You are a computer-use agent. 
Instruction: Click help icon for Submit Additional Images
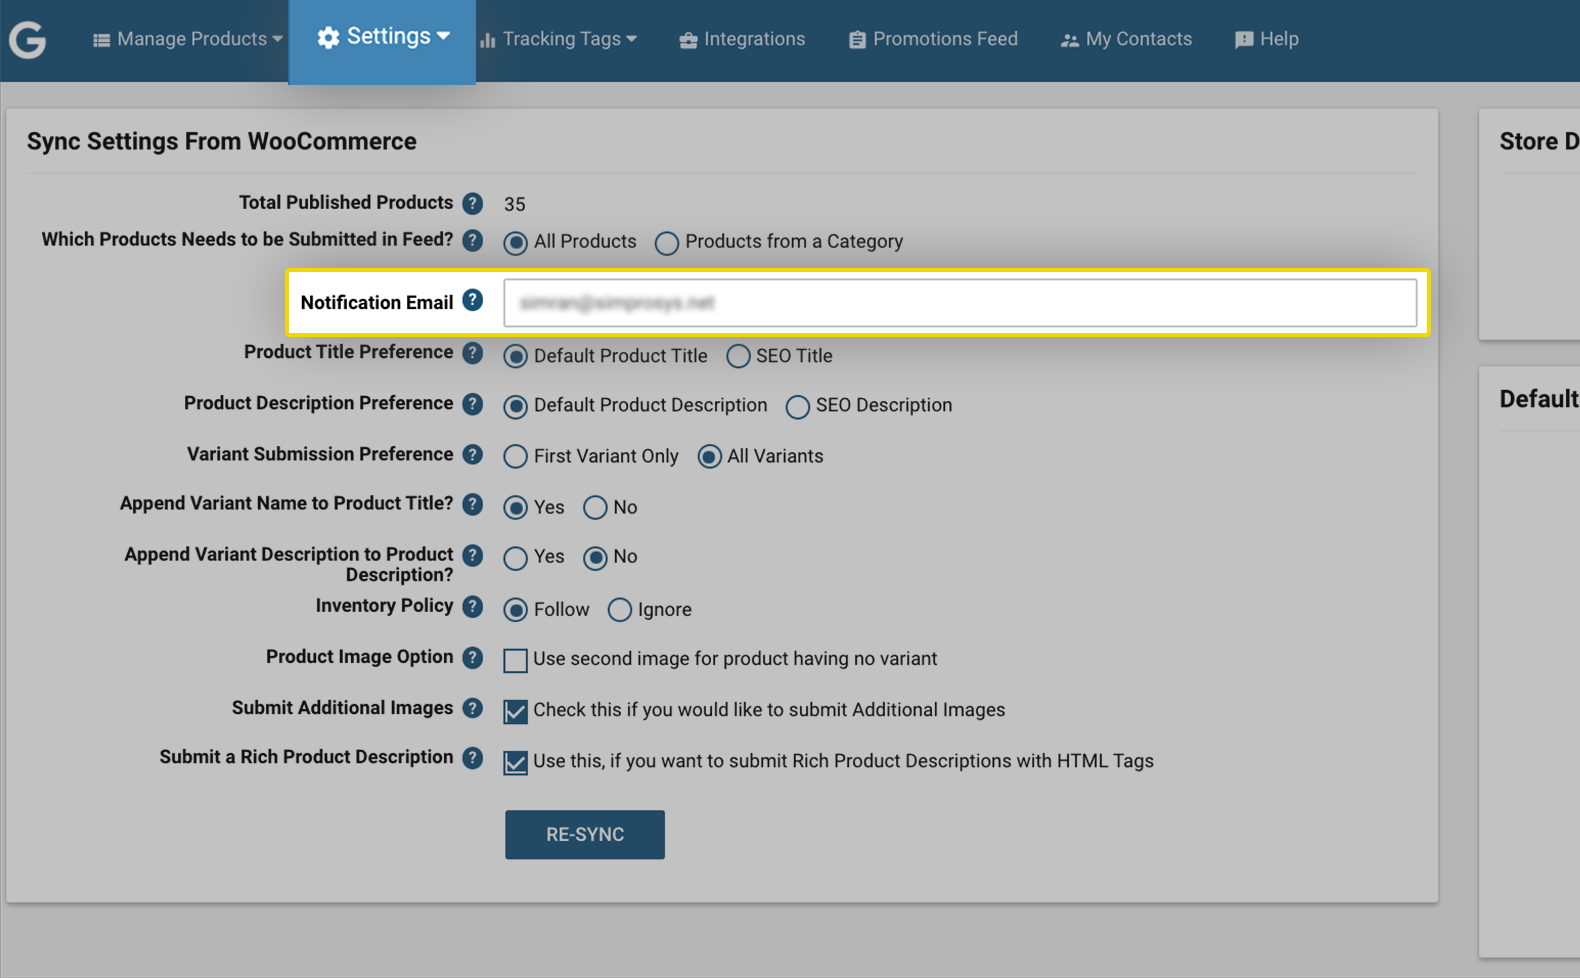click(x=473, y=708)
